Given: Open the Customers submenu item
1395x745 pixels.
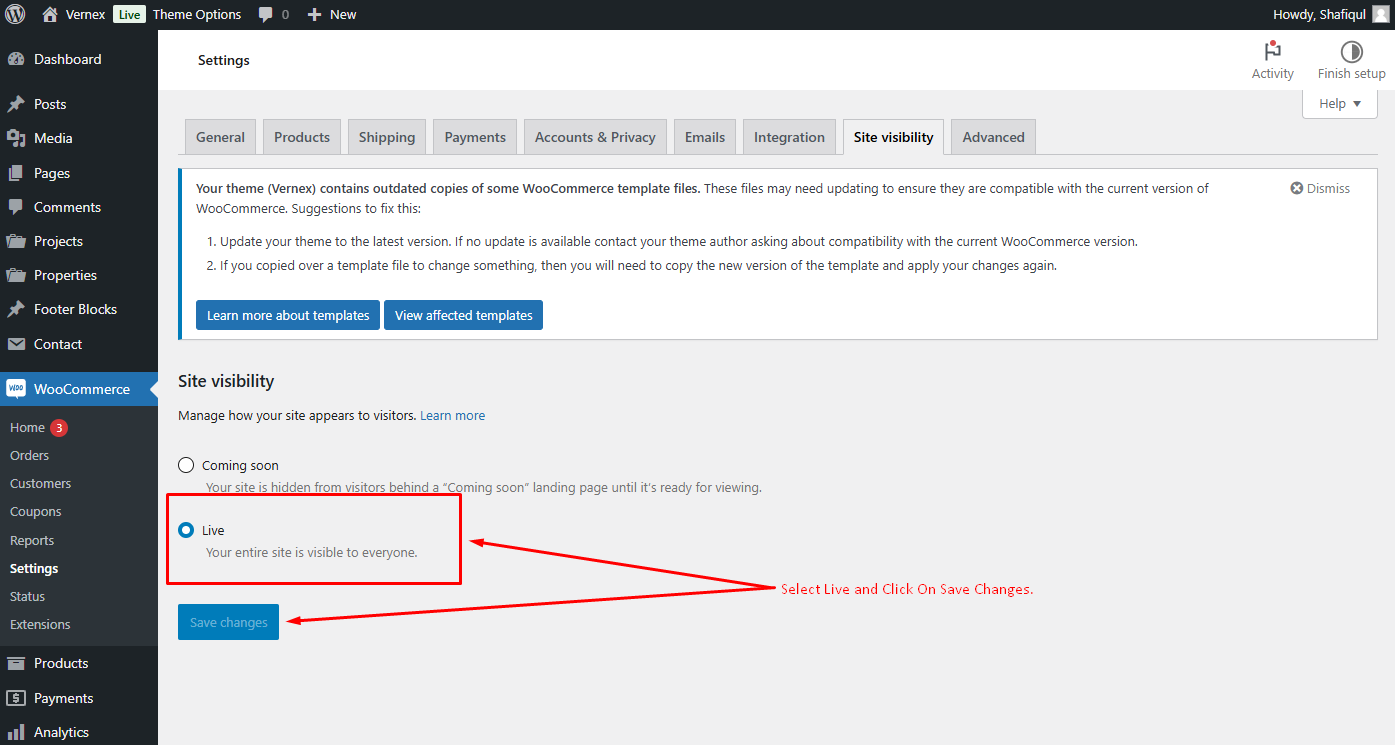Looking at the screenshot, I should (x=40, y=483).
